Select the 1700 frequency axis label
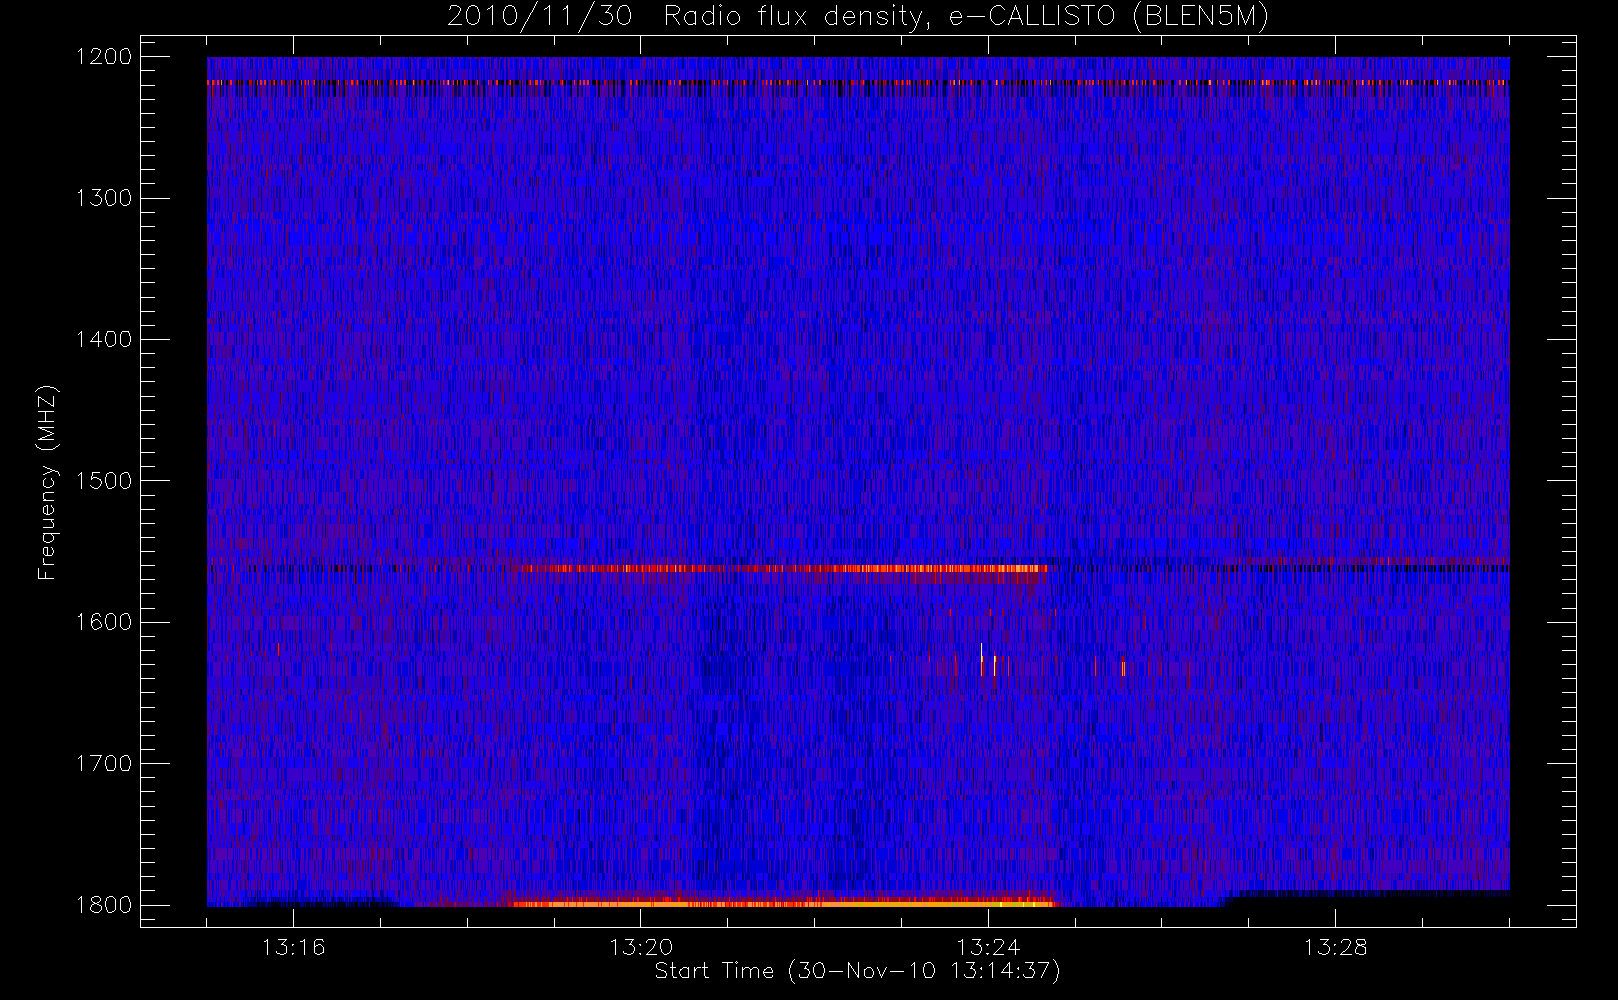1618x1000 pixels. click(104, 763)
